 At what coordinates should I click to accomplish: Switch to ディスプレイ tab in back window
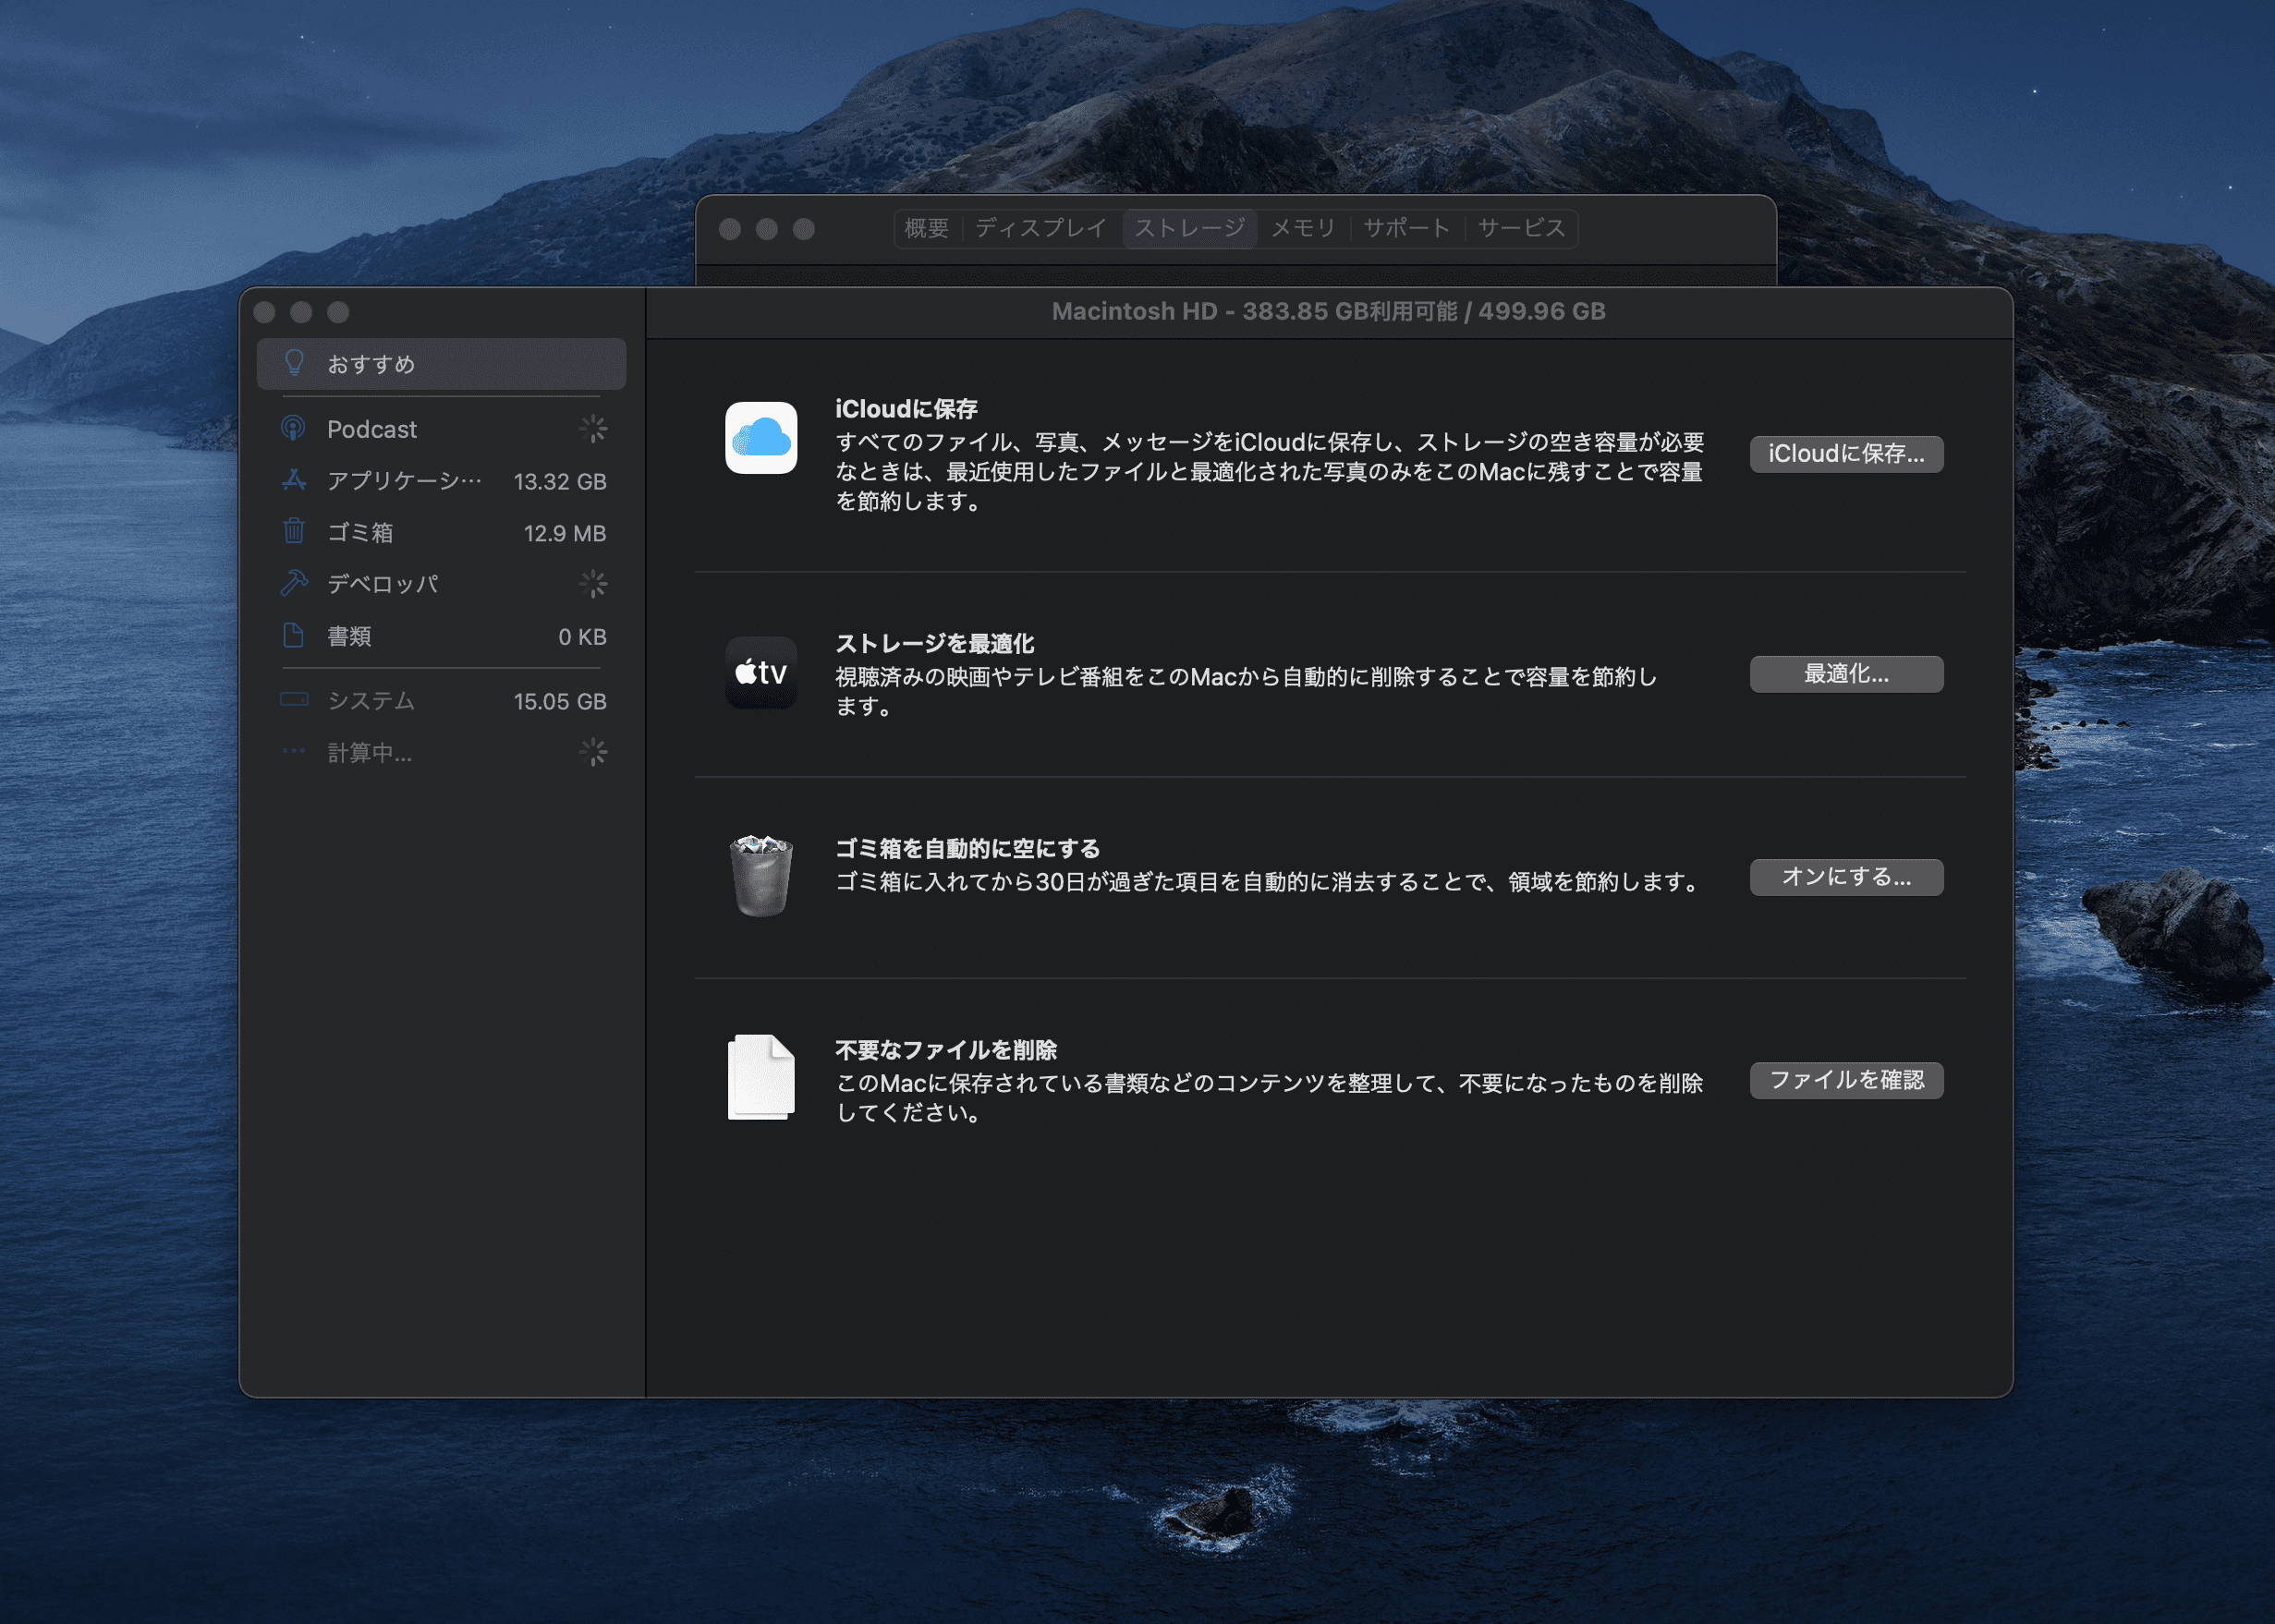coord(1041,228)
